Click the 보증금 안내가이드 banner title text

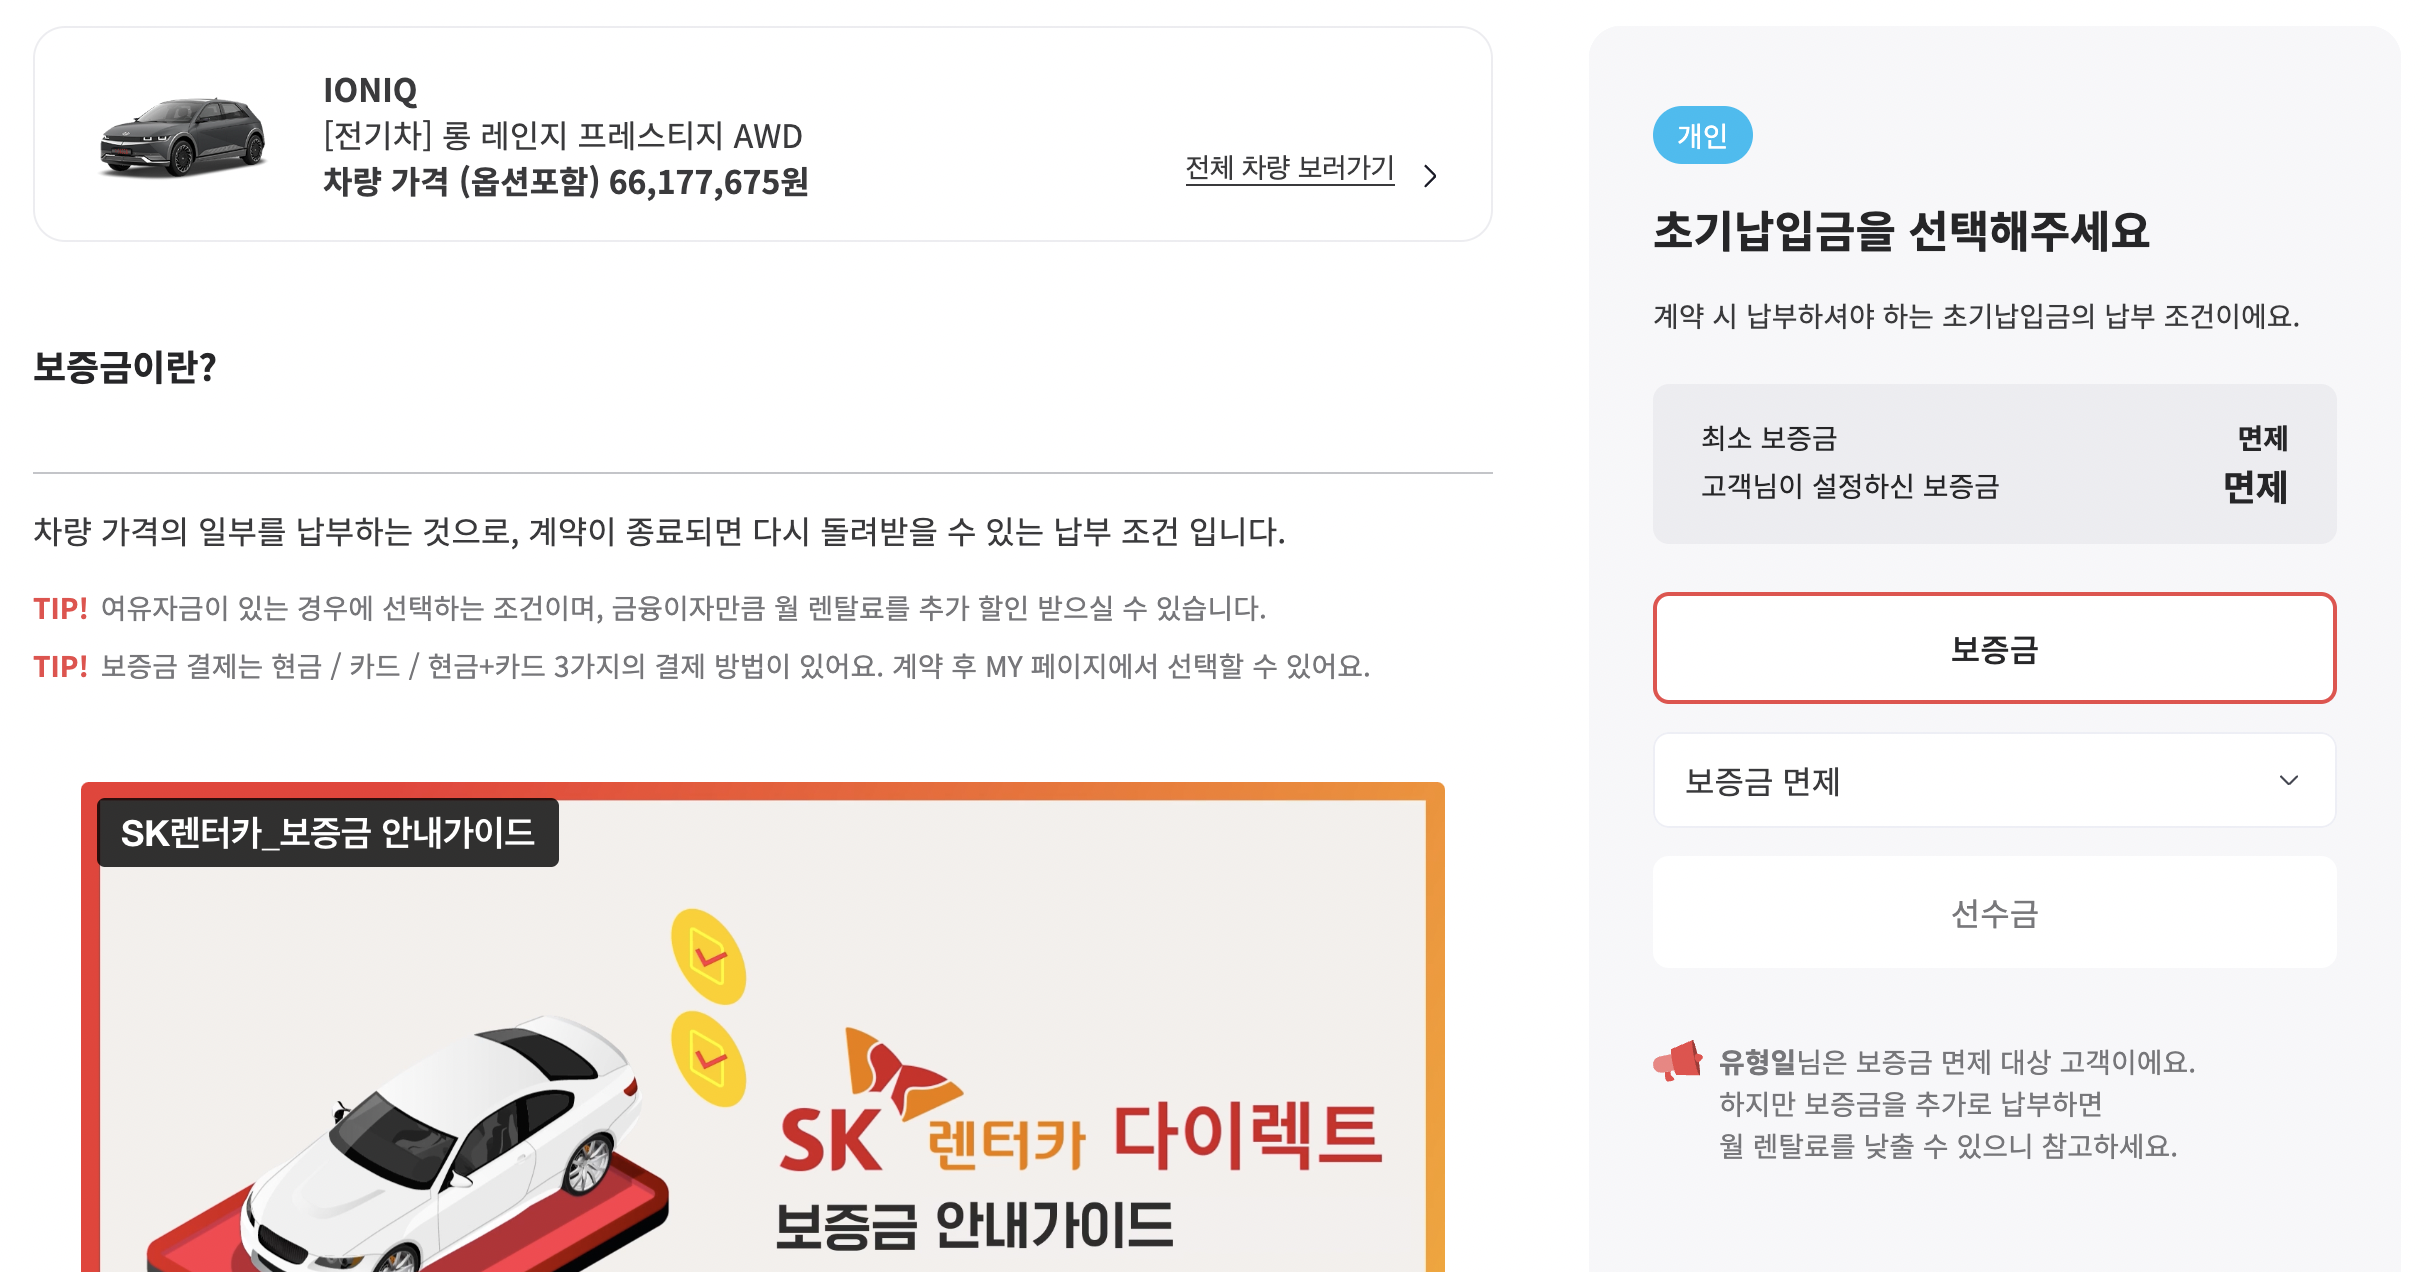(974, 1226)
